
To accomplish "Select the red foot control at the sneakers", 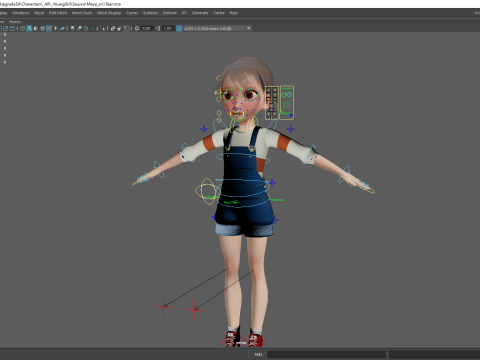I will coord(243,342).
